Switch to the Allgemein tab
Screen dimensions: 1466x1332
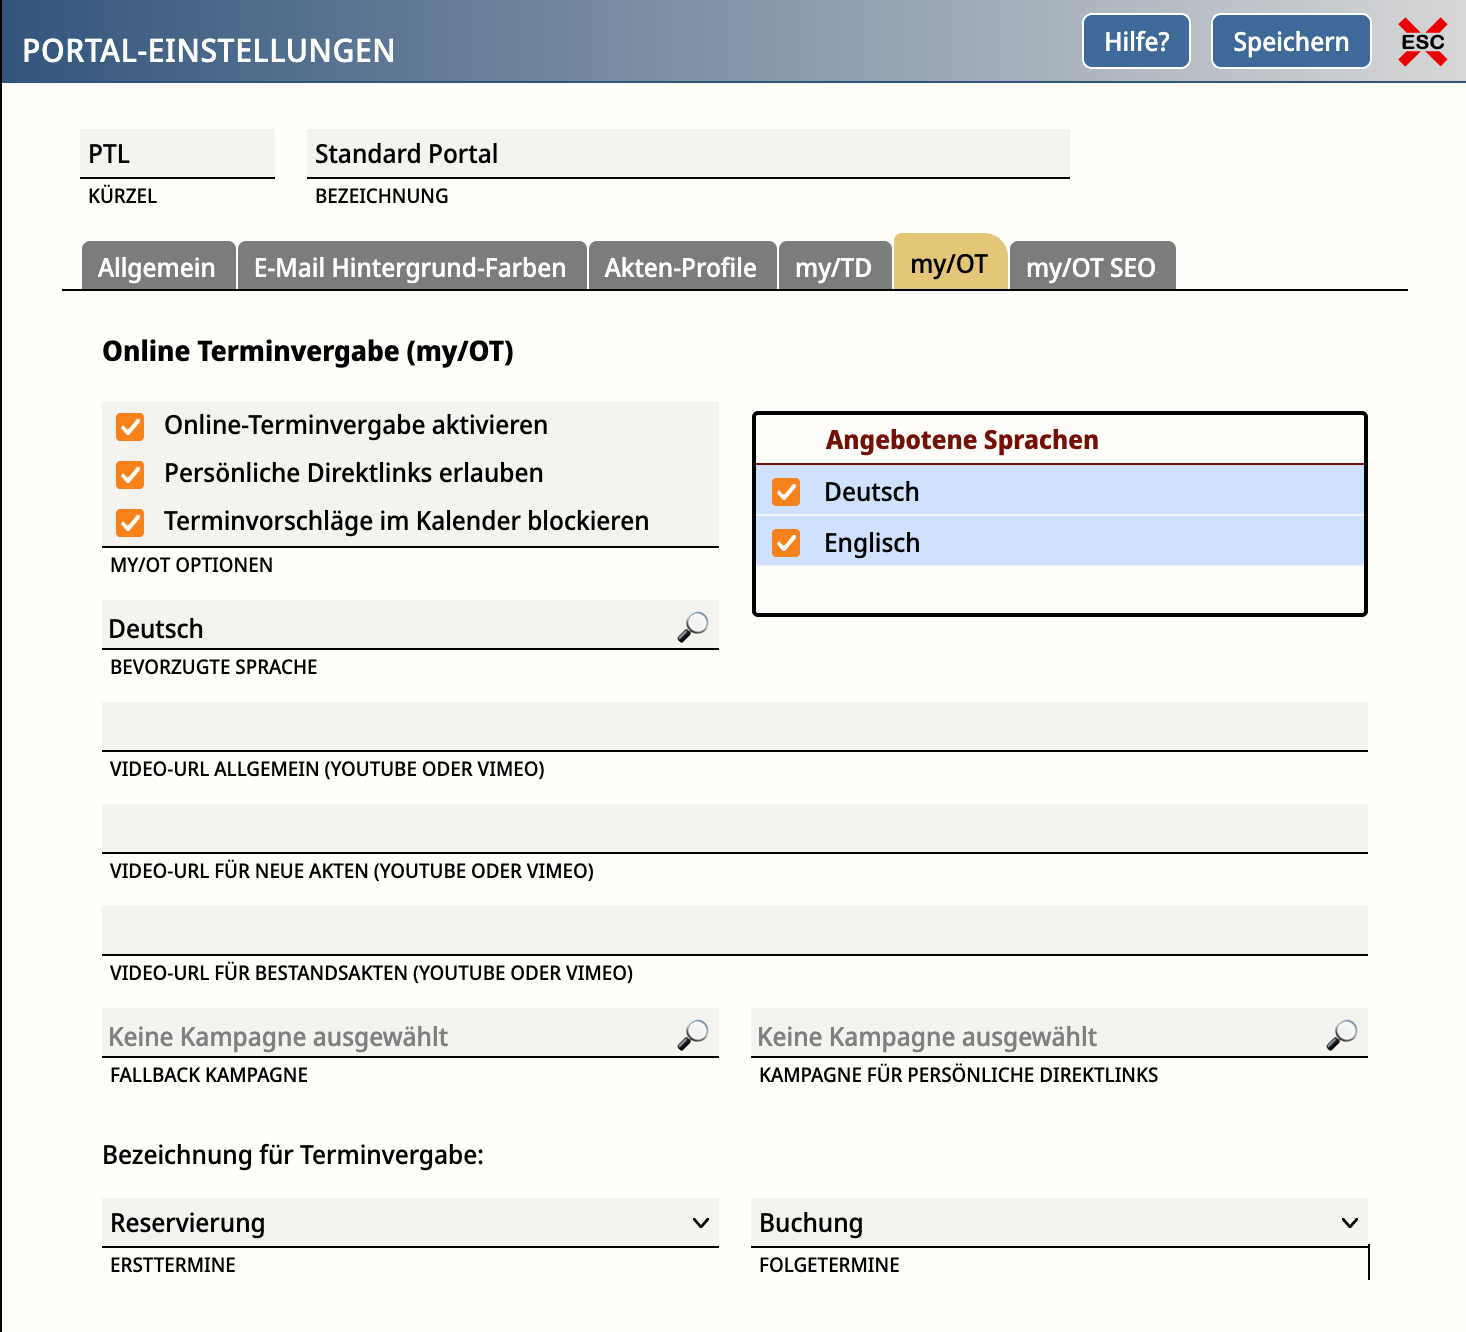(157, 267)
